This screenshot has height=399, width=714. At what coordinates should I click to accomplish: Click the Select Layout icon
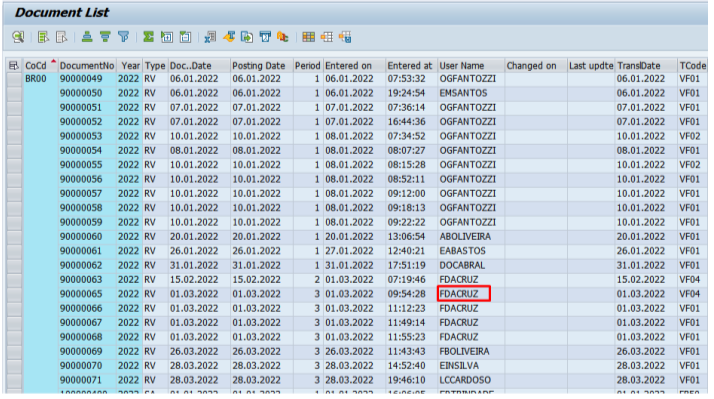click(x=326, y=37)
